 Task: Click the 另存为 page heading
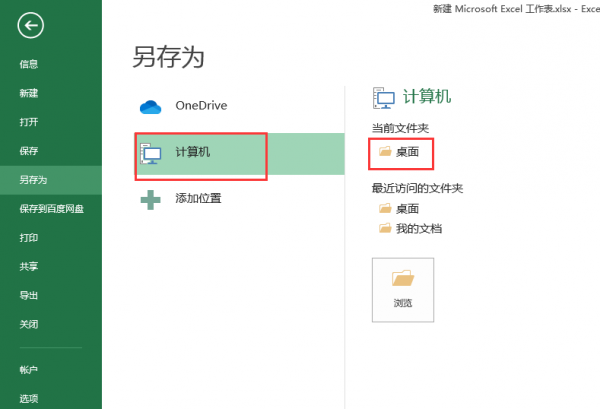168,57
